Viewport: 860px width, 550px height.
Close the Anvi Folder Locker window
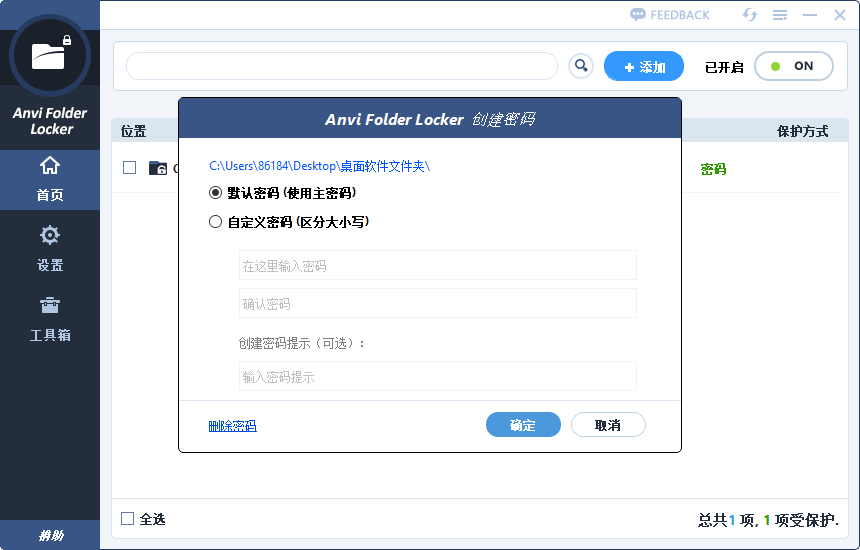pos(840,15)
